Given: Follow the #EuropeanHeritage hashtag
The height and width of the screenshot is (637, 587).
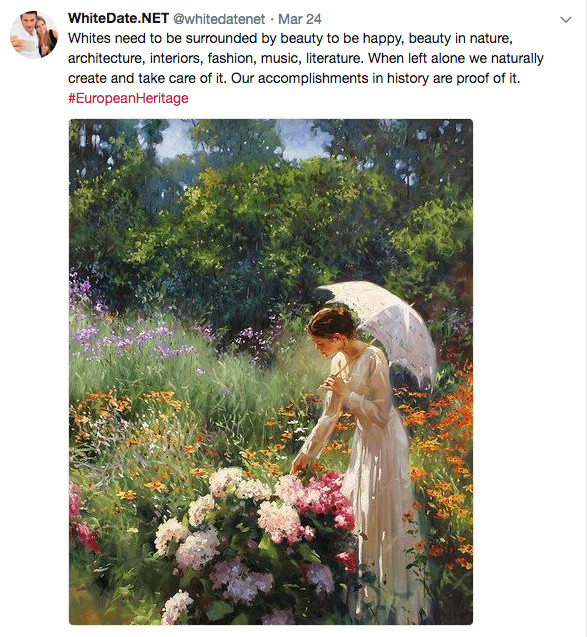Looking at the screenshot, I should tap(128, 98).
